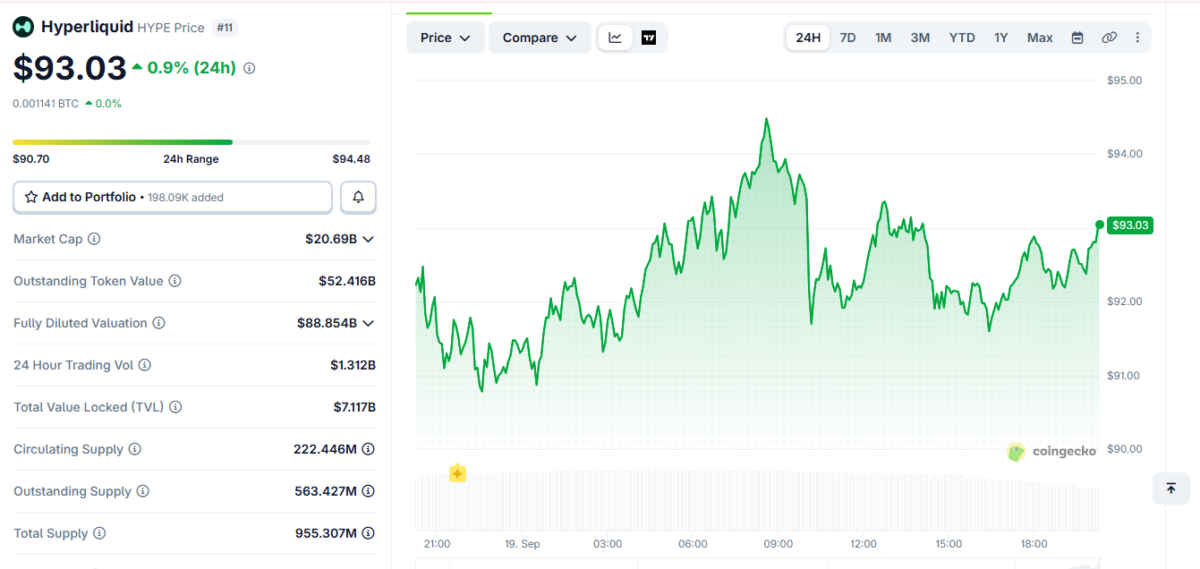Image resolution: width=1200 pixels, height=569 pixels.
Task: Open the three-dot chart options menu
Action: tap(1137, 38)
